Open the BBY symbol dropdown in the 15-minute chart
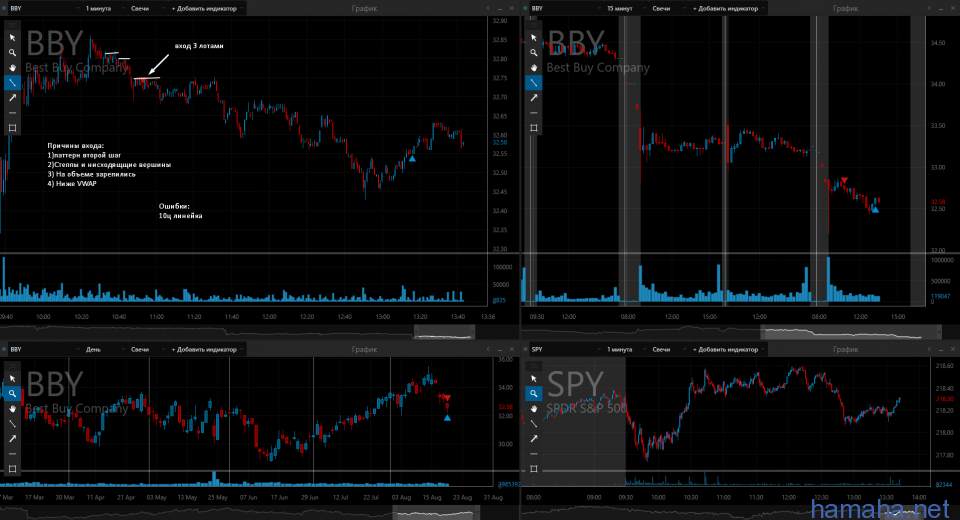Image resolution: width=960 pixels, height=520 pixels. [x=566, y=9]
